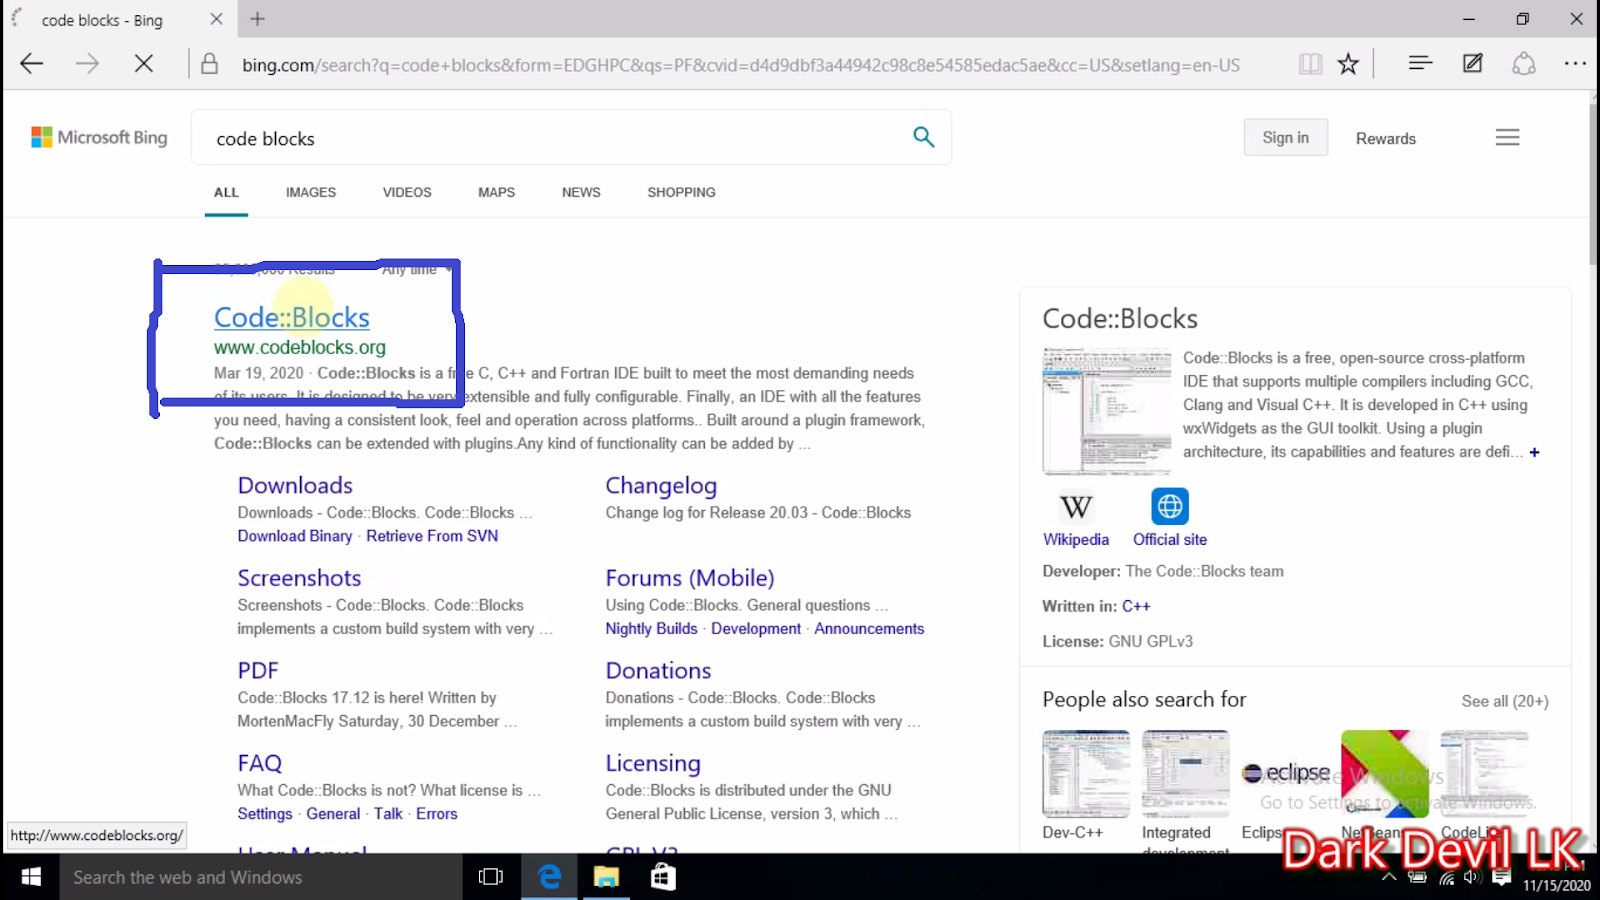Viewport: 1600px width, 900px height.
Task: Open the Code::Blocks result title
Action: pyautogui.click(x=292, y=317)
